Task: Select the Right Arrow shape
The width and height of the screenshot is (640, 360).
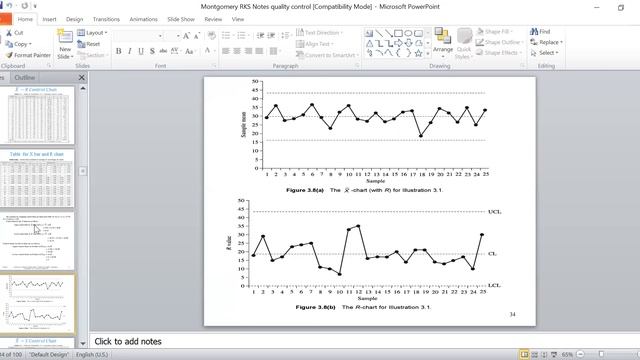Action: pyautogui.click(x=398, y=43)
